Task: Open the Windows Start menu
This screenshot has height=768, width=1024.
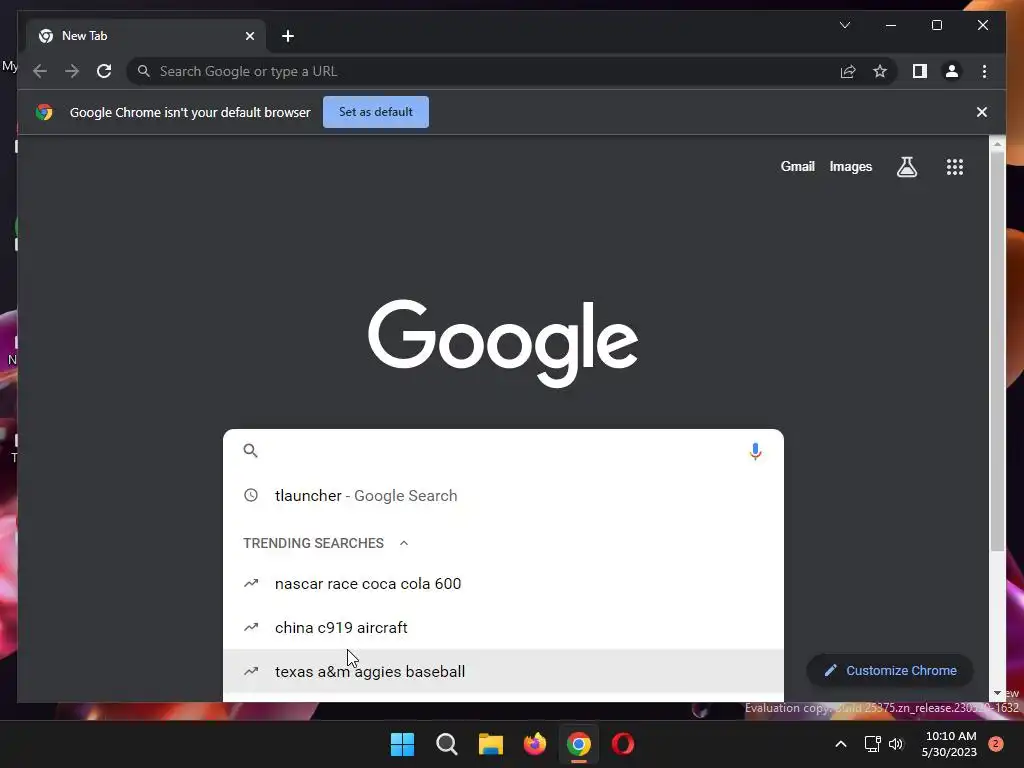Action: pyautogui.click(x=402, y=744)
